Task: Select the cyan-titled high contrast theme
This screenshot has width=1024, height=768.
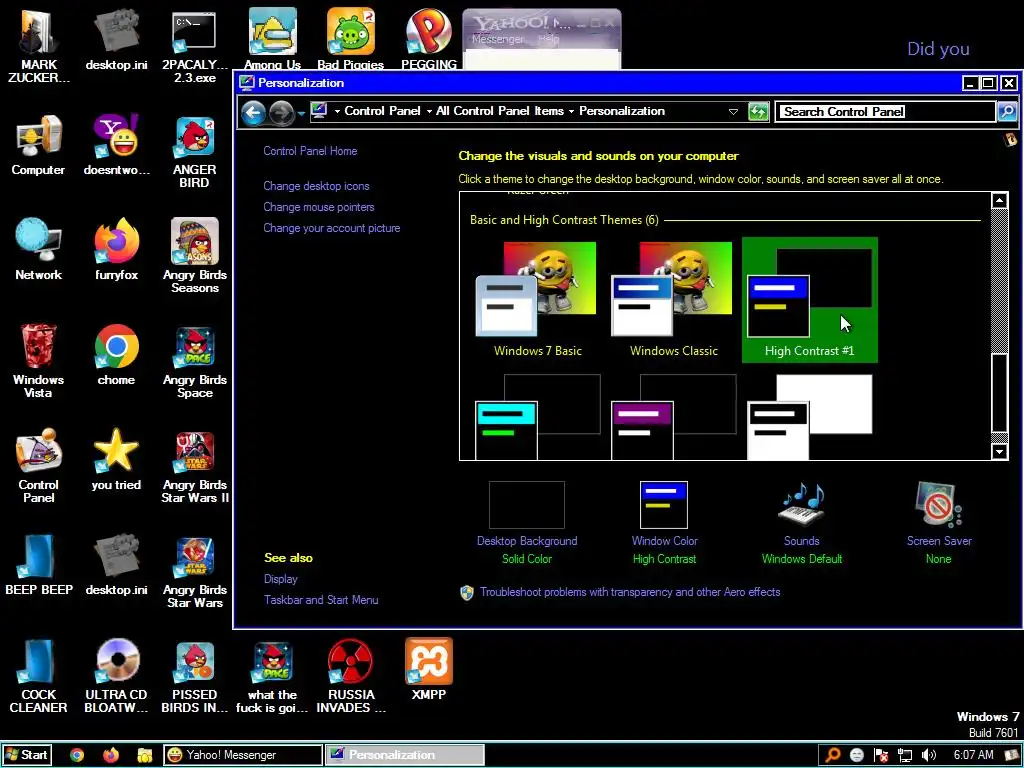Action: coord(537,417)
